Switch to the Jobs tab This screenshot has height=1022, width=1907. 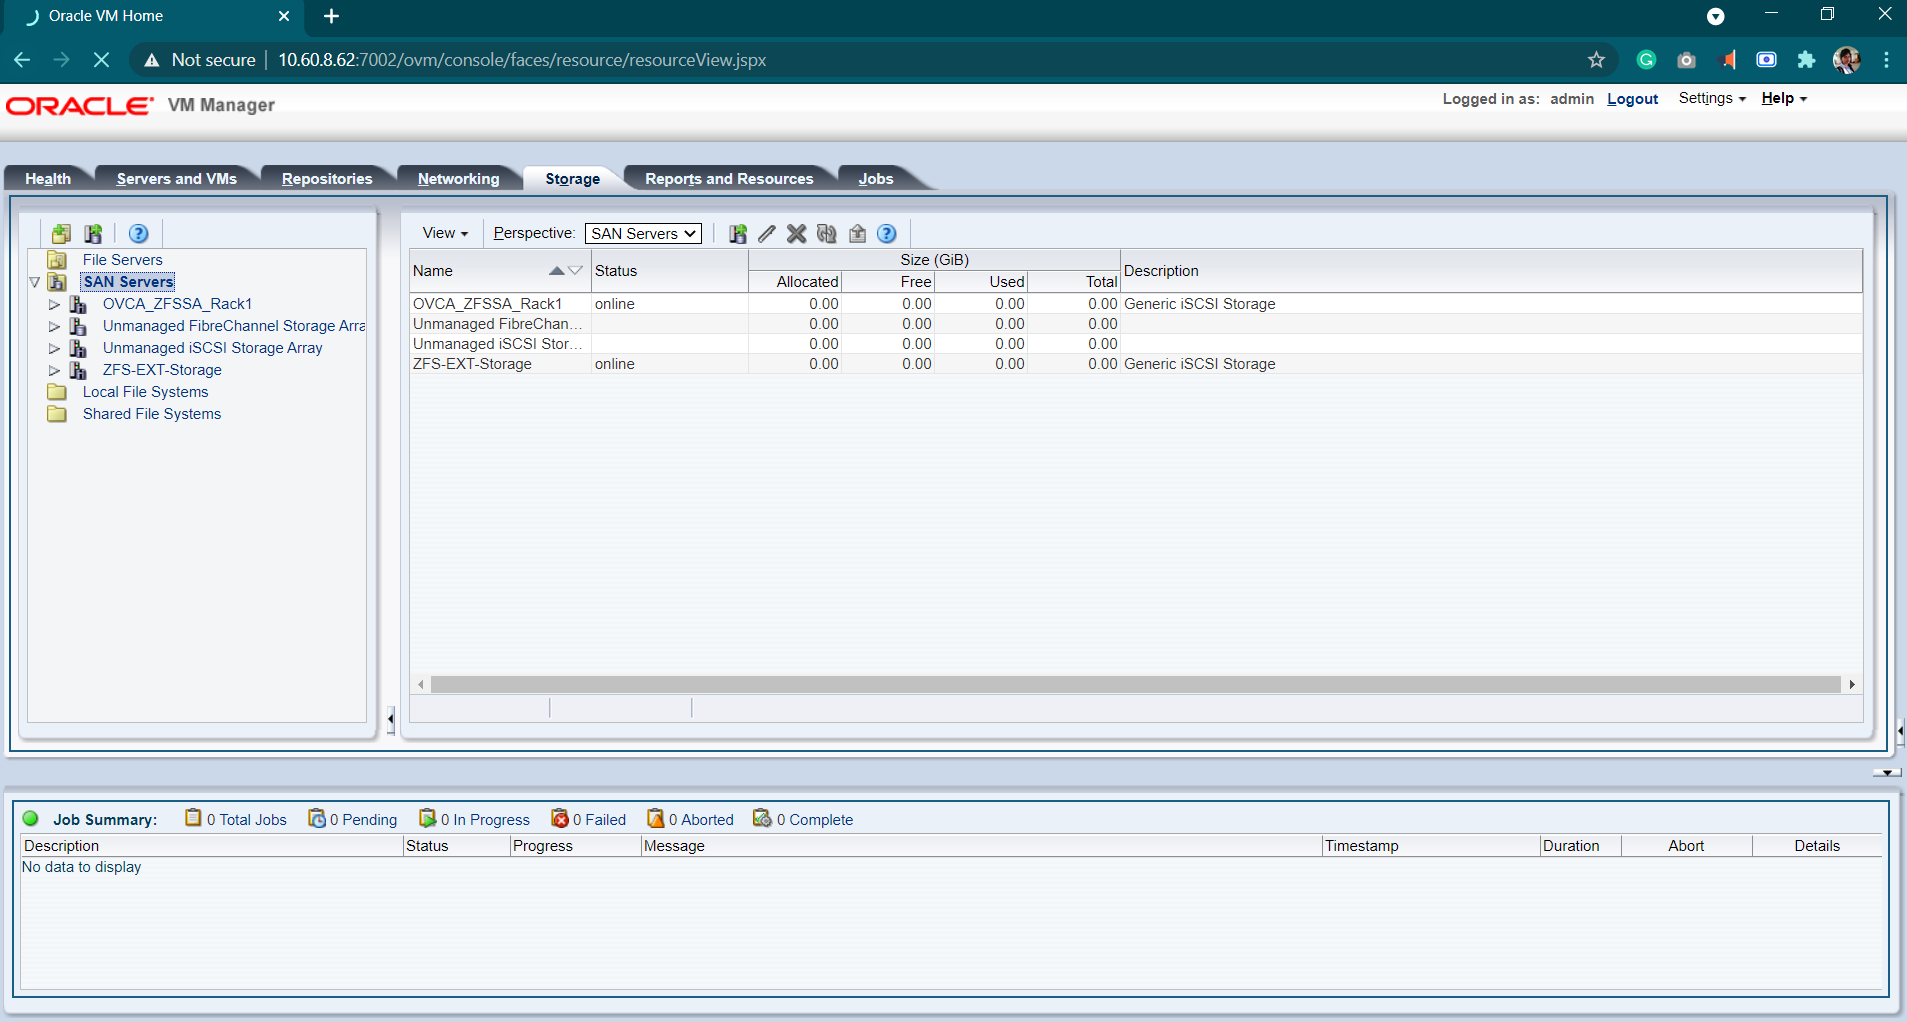(876, 178)
